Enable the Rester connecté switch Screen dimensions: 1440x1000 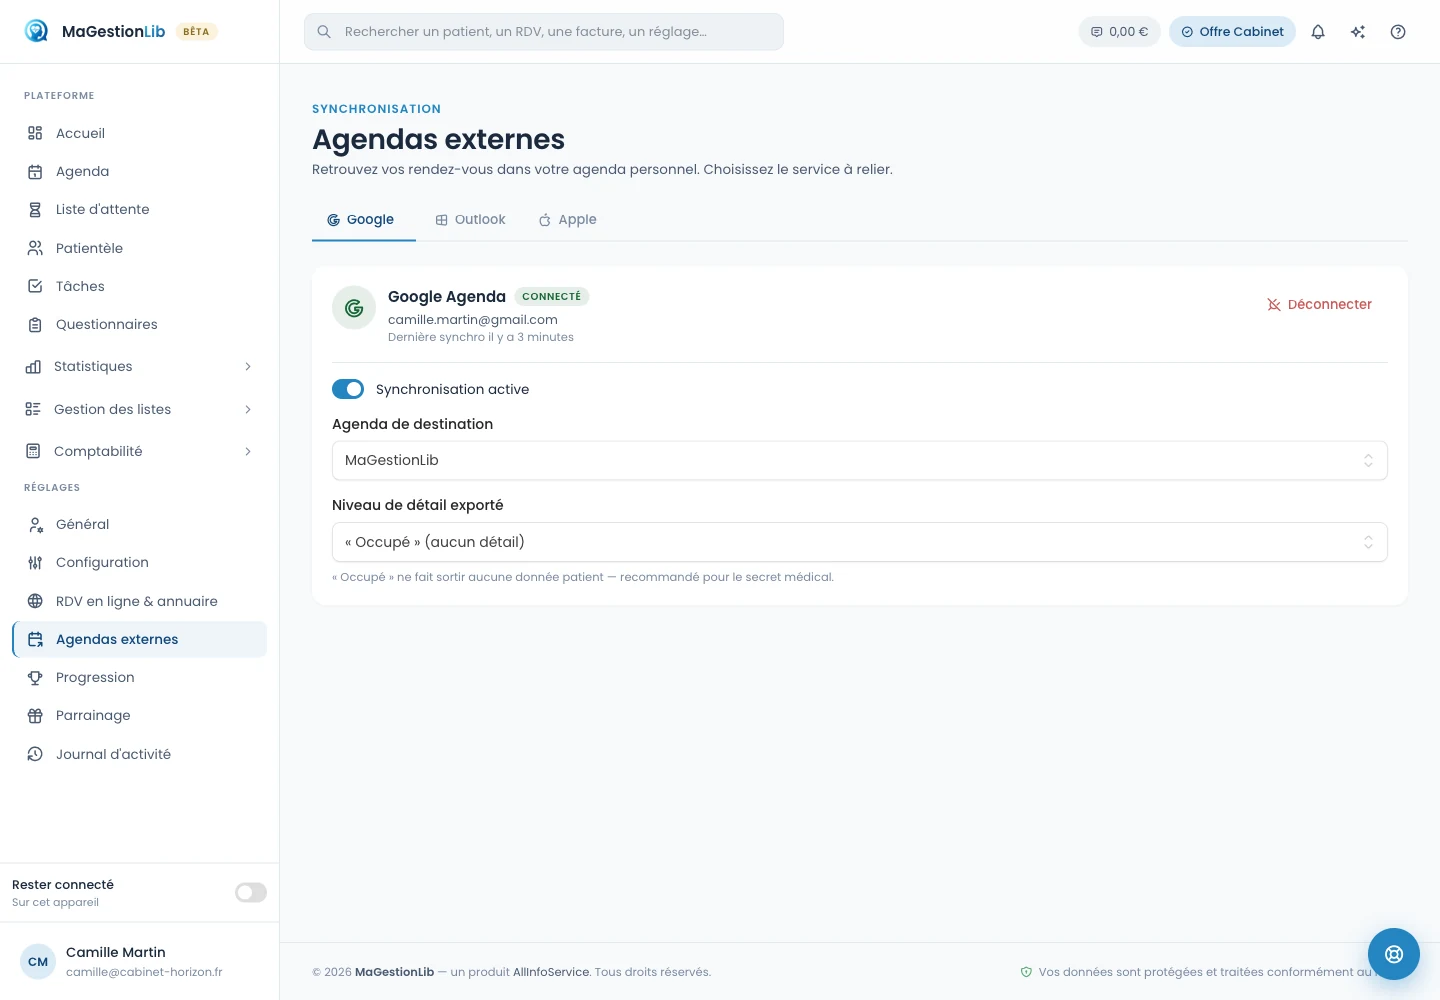pyautogui.click(x=251, y=893)
